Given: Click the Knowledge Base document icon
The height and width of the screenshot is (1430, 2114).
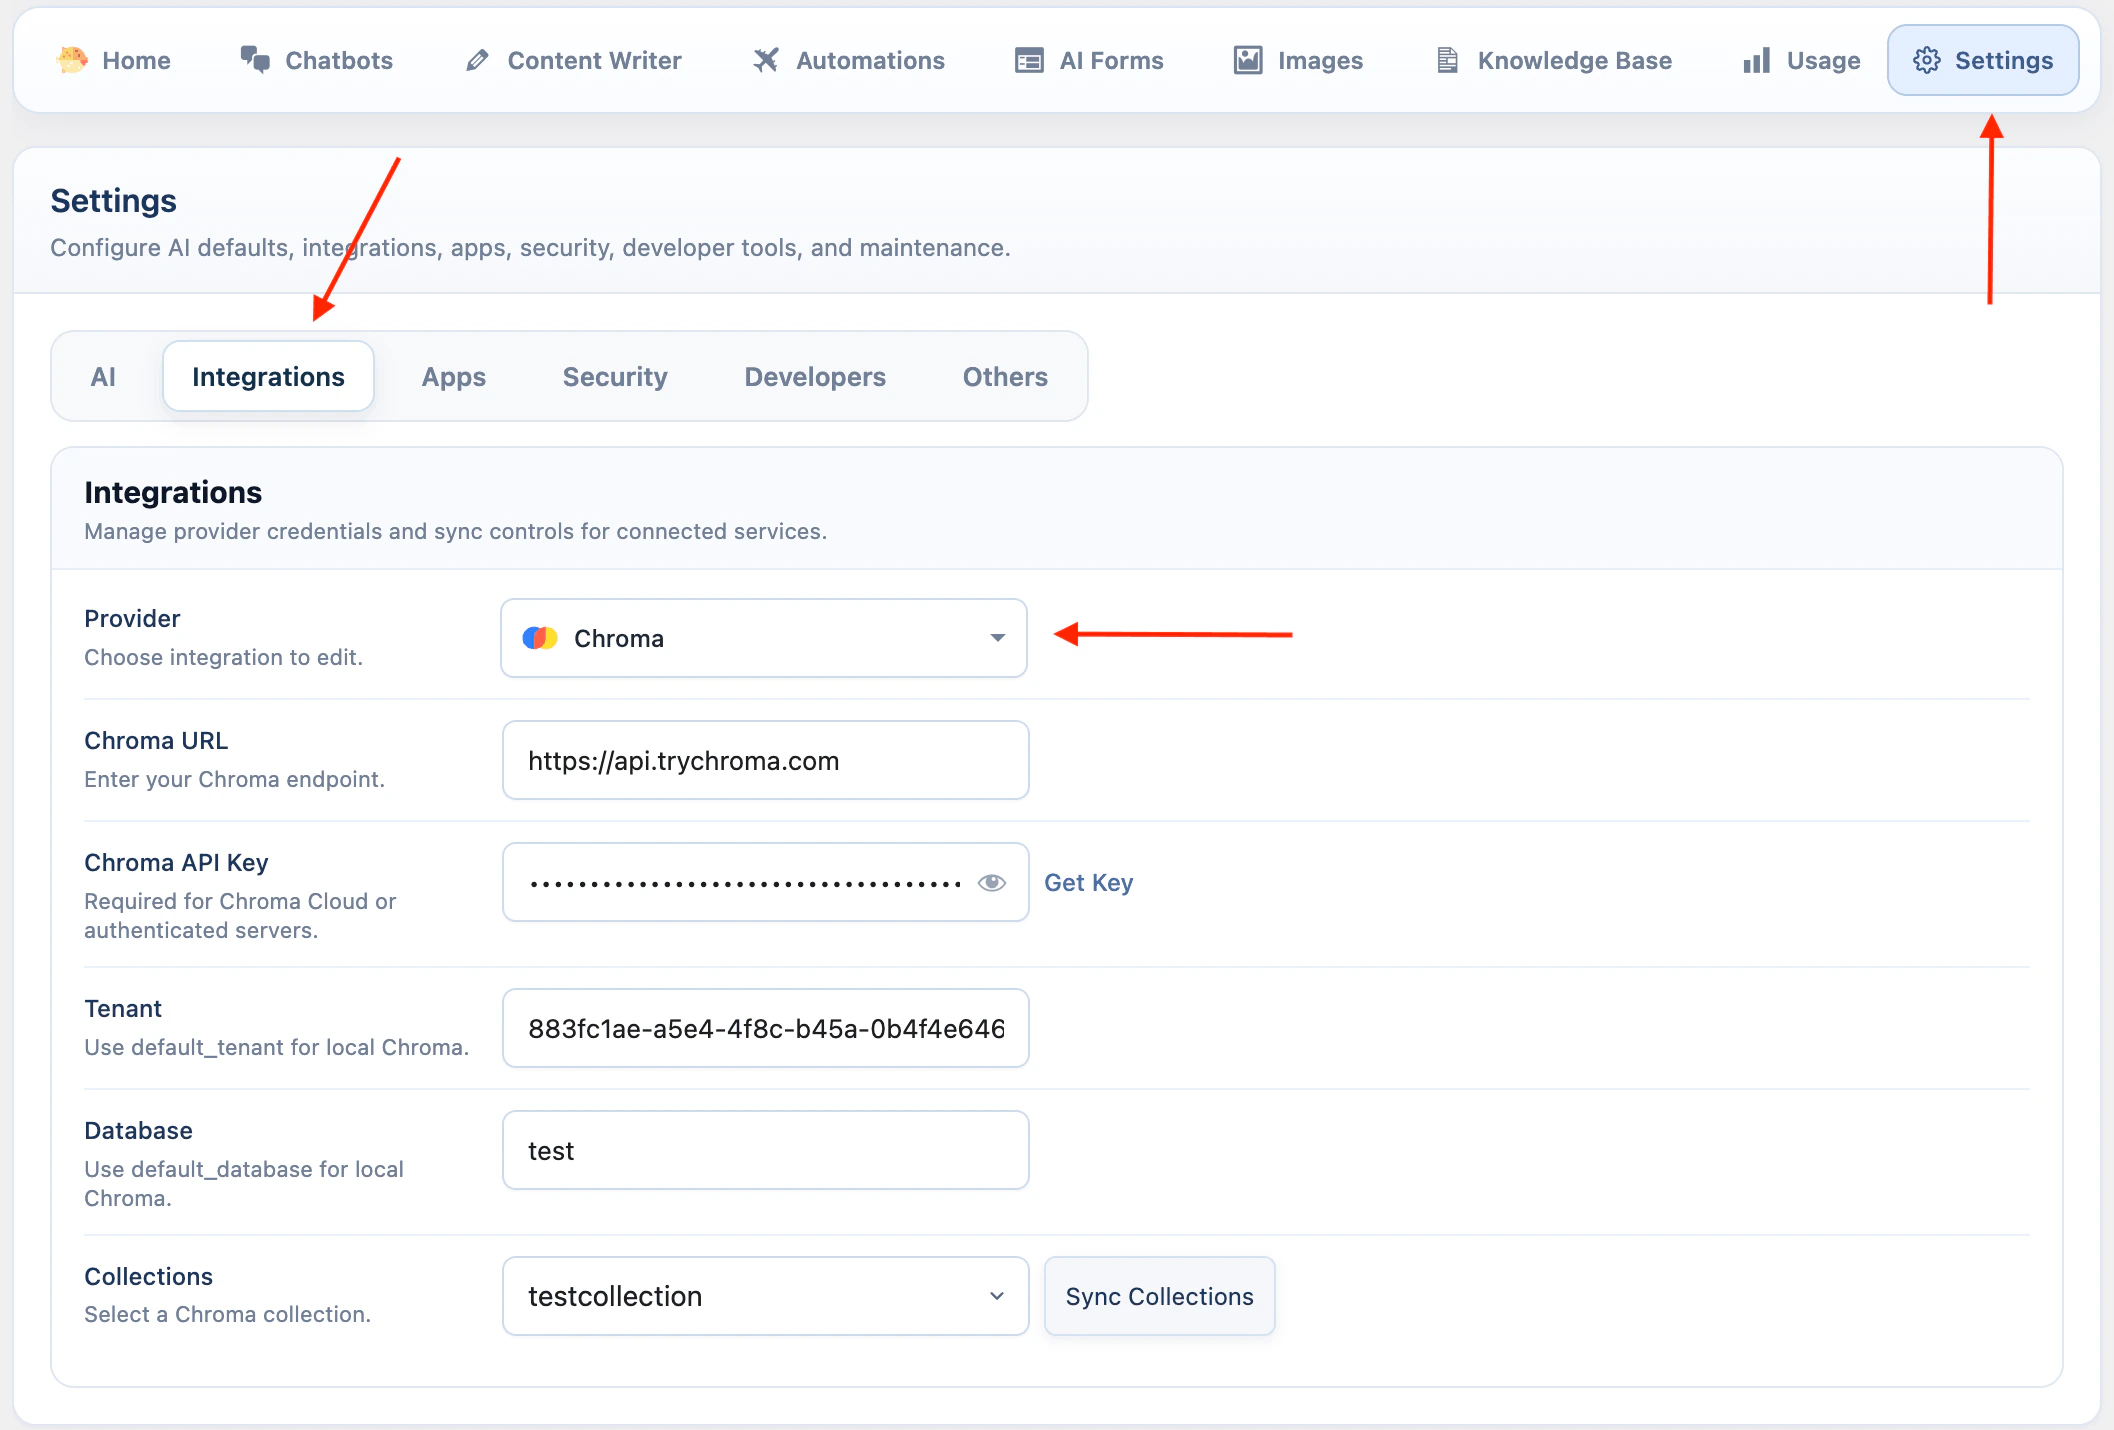Looking at the screenshot, I should pyautogui.click(x=1447, y=60).
